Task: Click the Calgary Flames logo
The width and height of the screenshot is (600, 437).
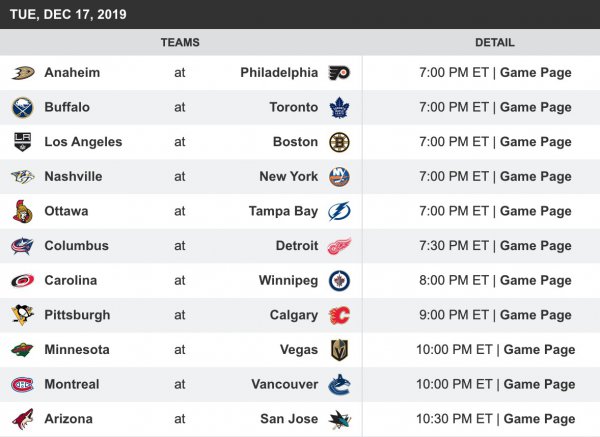Action: click(x=340, y=315)
